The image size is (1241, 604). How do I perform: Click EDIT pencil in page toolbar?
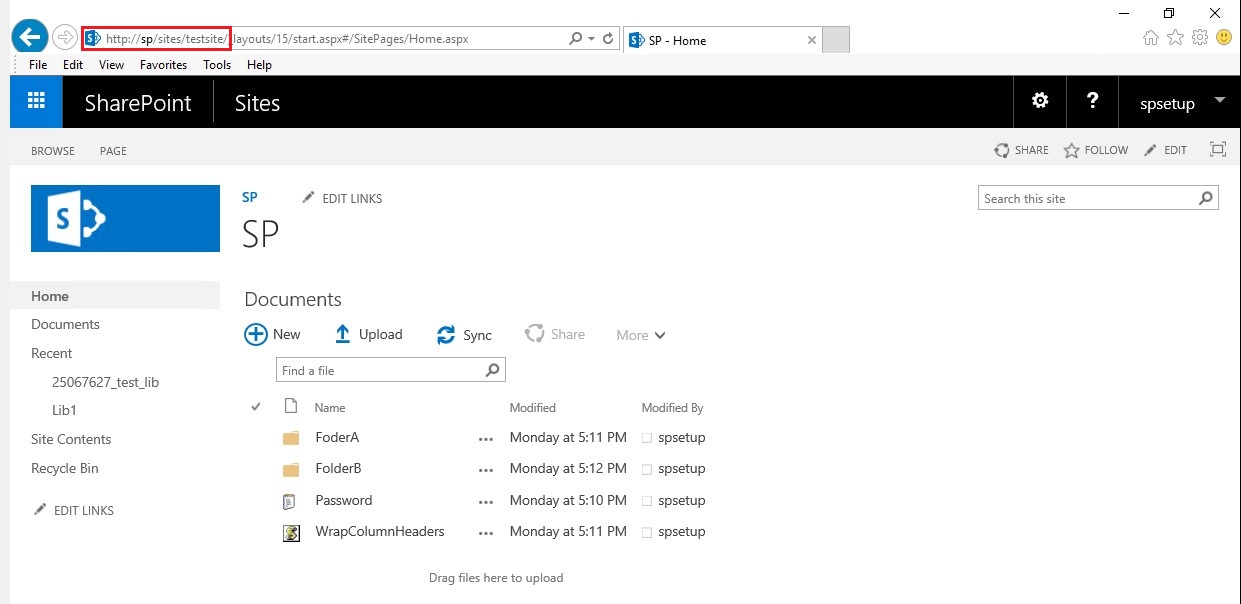coord(1165,150)
